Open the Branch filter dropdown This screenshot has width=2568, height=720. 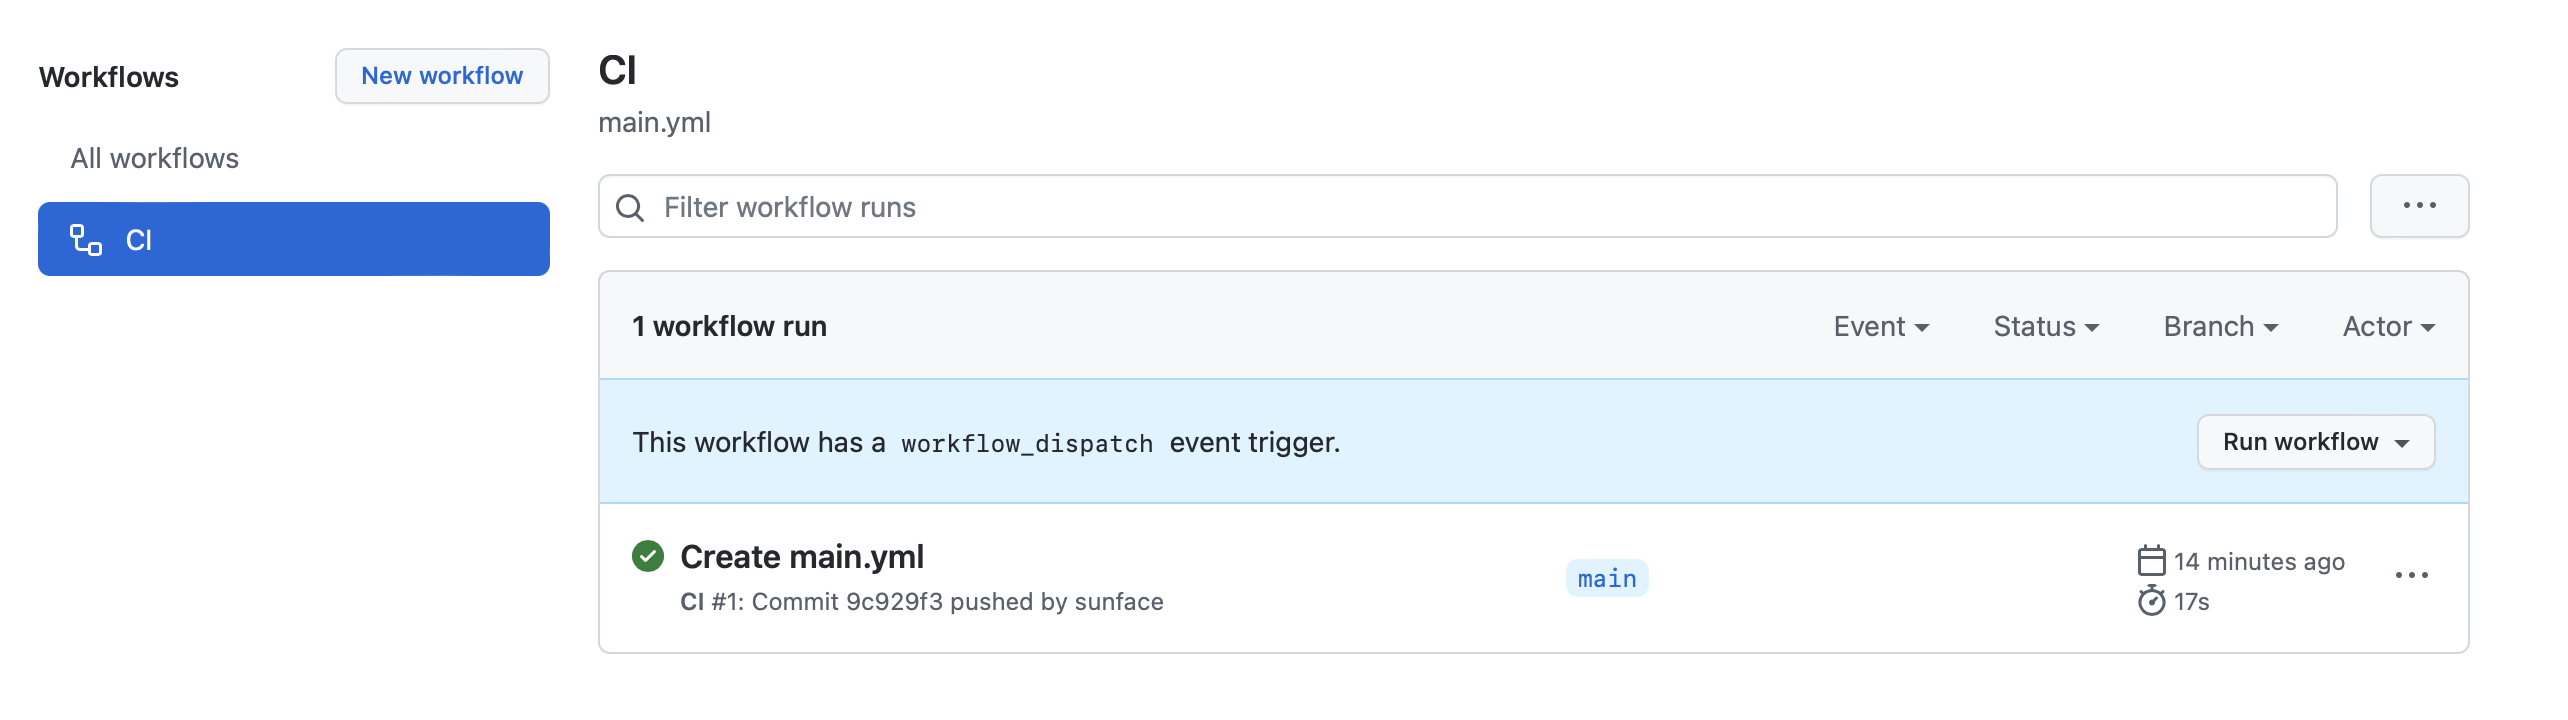(2220, 327)
